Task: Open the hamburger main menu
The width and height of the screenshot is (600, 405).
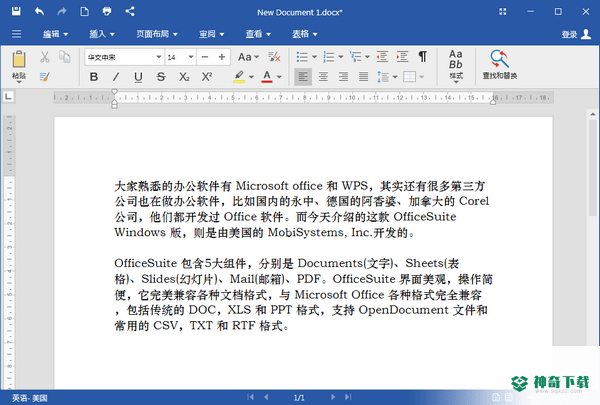Action: [x=16, y=34]
